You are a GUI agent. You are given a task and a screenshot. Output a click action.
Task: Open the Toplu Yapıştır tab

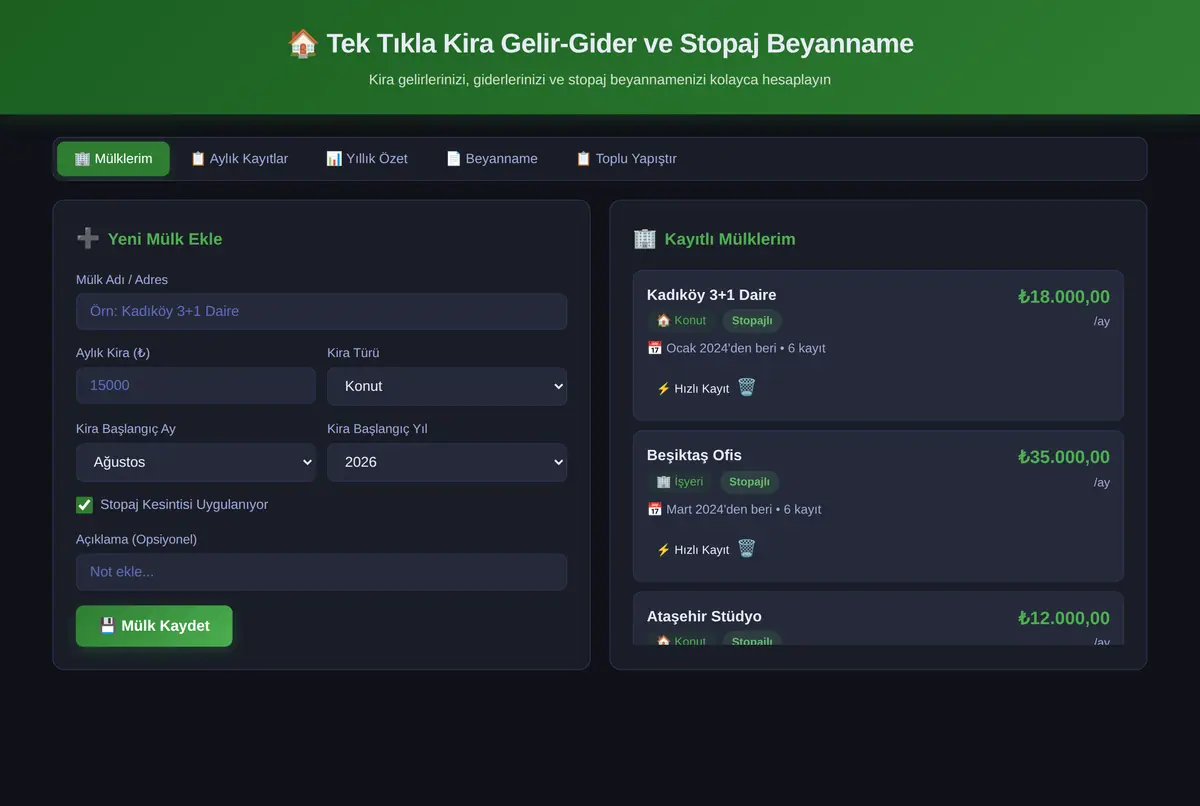point(626,159)
